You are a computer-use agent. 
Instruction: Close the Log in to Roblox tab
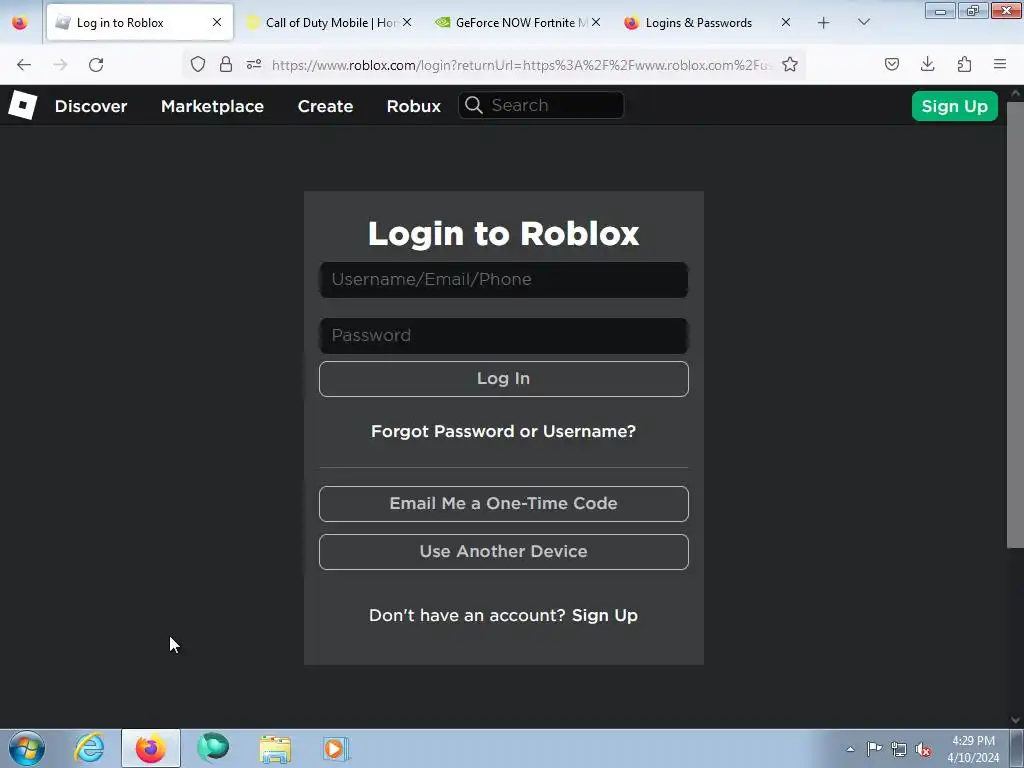[217, 22]
